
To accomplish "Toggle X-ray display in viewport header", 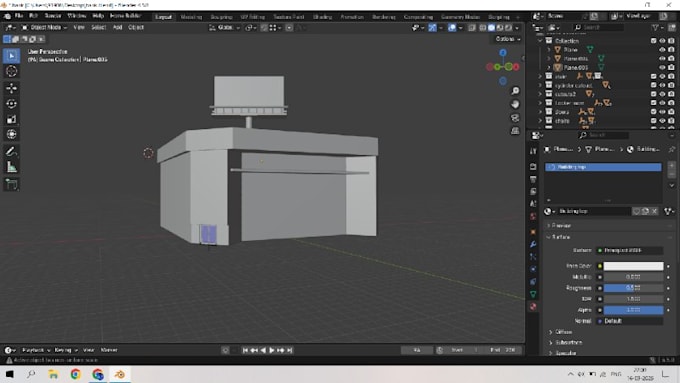I will click(472, 28).
